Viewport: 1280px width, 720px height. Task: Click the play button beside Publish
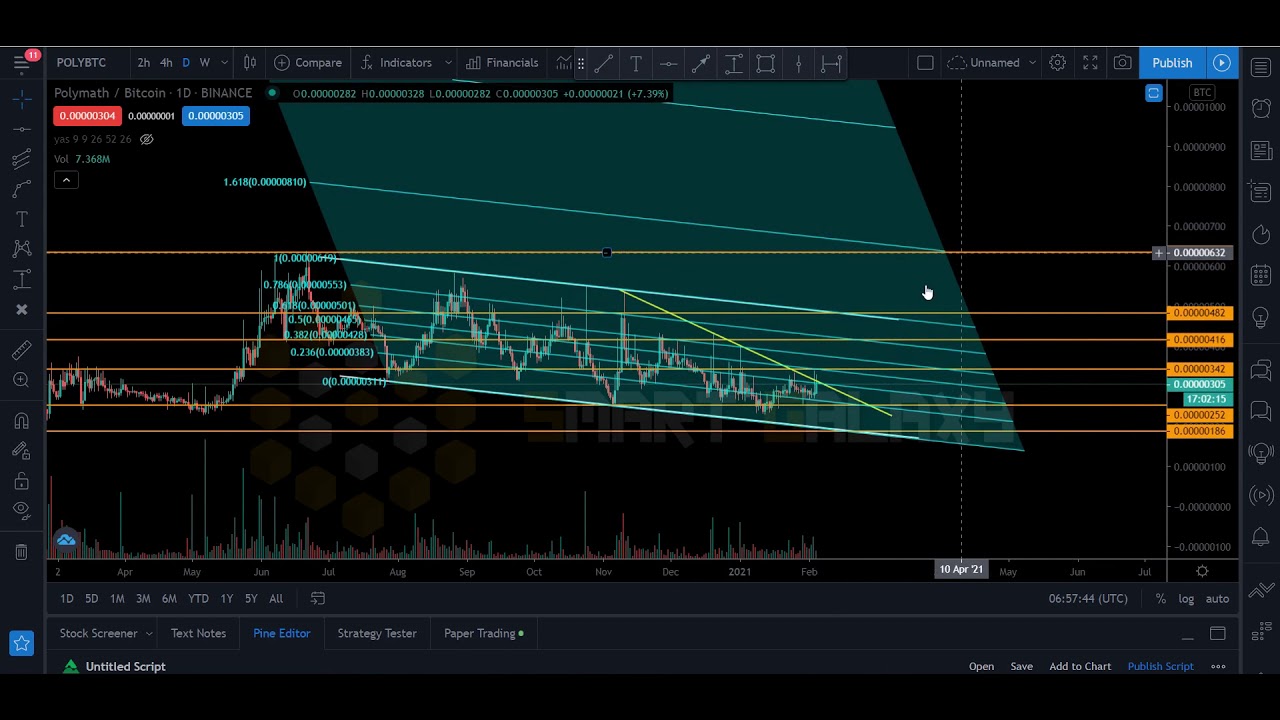pyautogui.click(x=1222, y=62)
